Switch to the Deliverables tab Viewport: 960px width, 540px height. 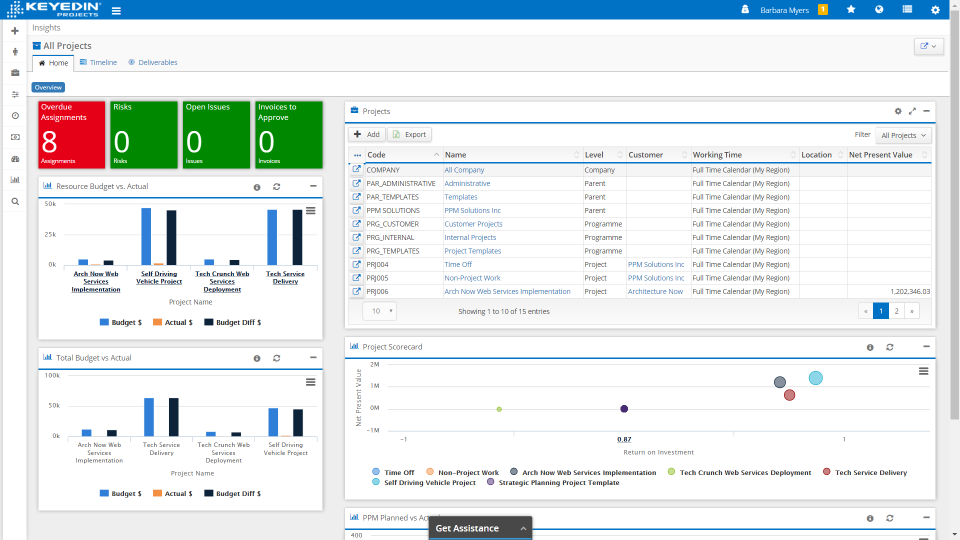point(152,62)
